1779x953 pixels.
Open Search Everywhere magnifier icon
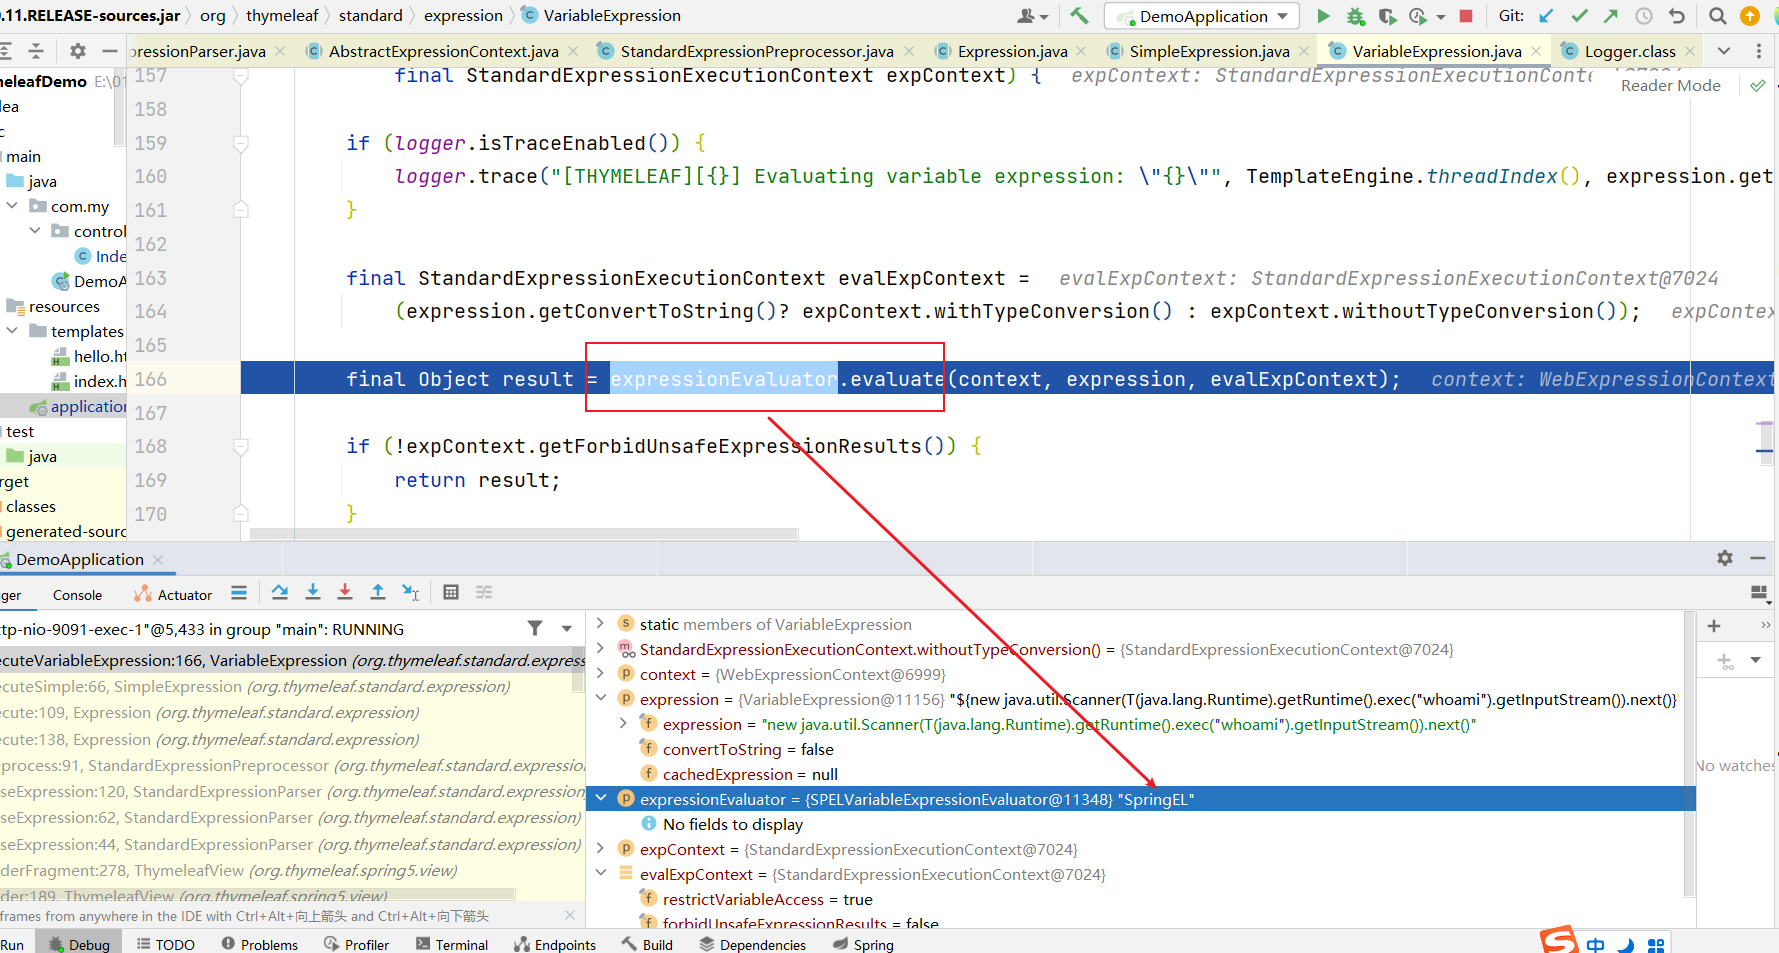(1718, 16)
